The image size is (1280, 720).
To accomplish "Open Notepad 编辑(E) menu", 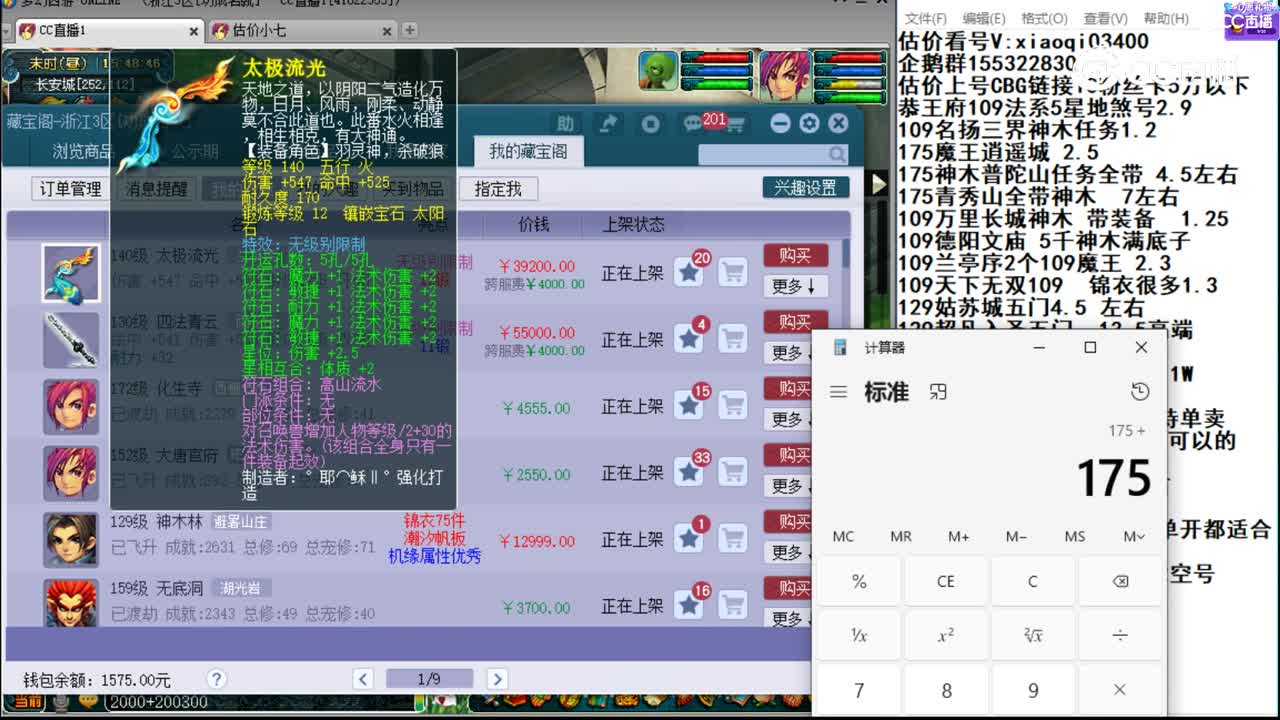I will pyautogui.click(x=984, y=18).
